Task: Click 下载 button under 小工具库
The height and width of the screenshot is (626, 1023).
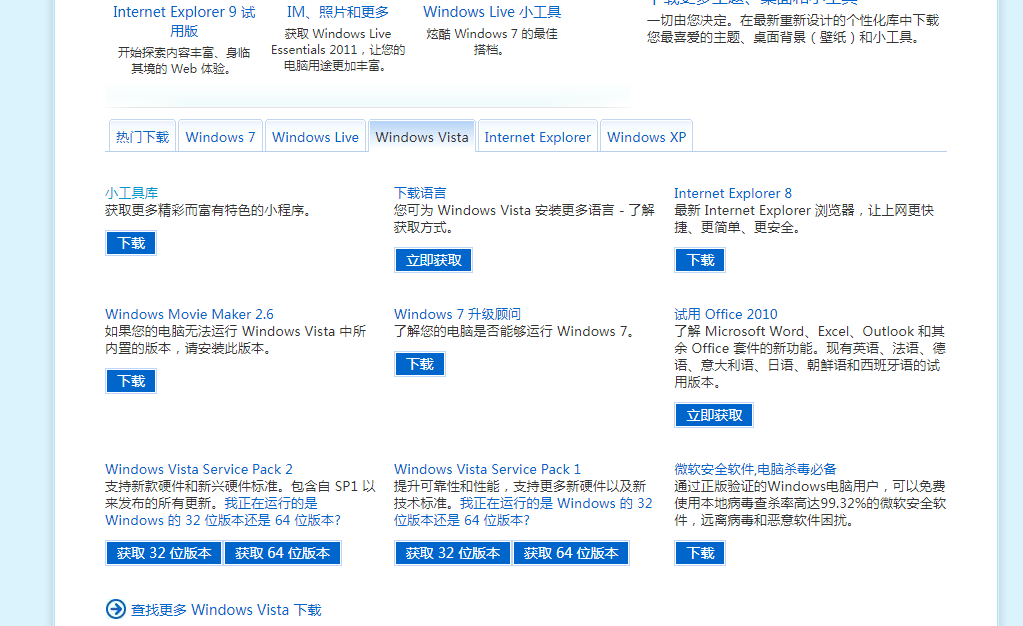Action: pos(131,243)
